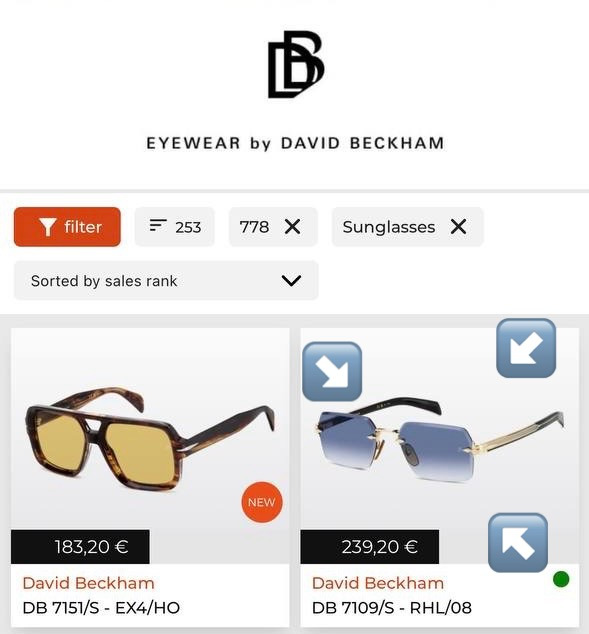Click the DB logo at top
Viewport: 589px width, 634px height.
click(x=296, y=64)
